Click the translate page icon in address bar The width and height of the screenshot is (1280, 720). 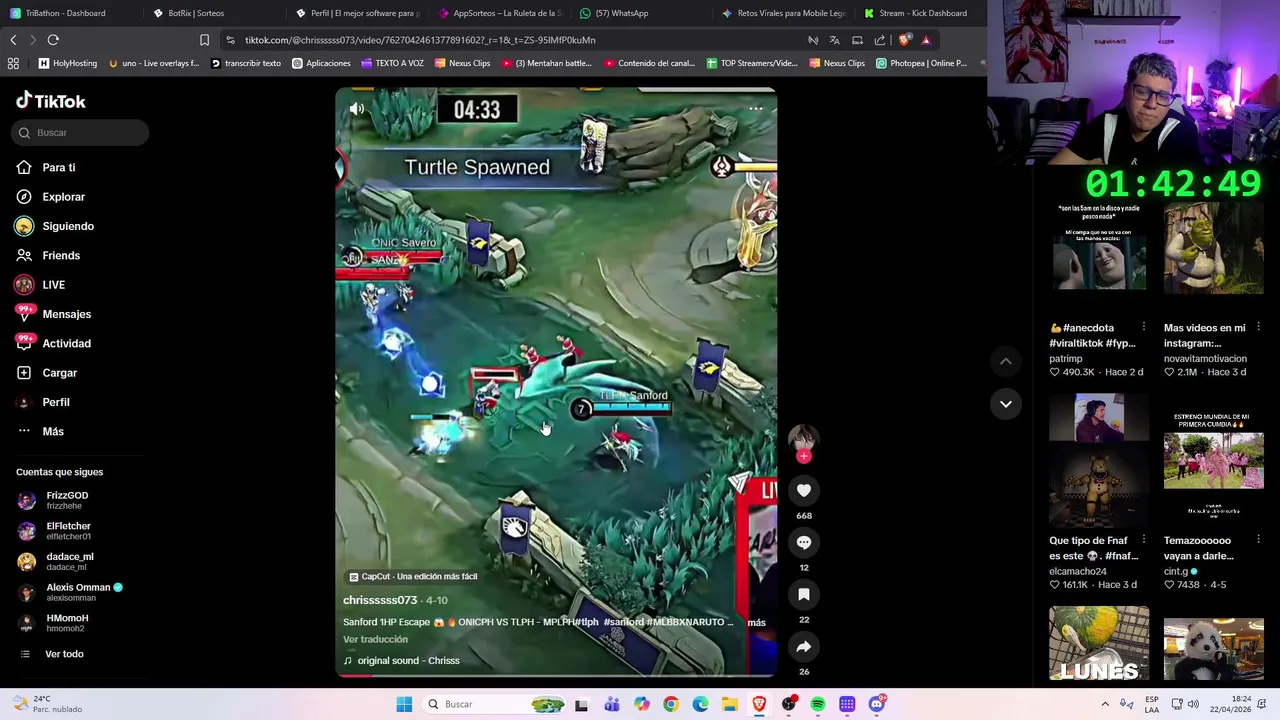(x=834, y=40)
